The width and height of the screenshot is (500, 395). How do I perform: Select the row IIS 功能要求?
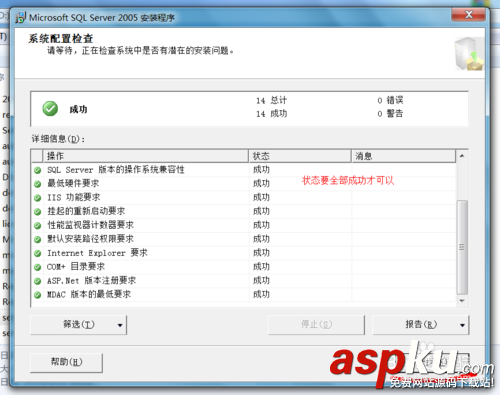point(243,198)
